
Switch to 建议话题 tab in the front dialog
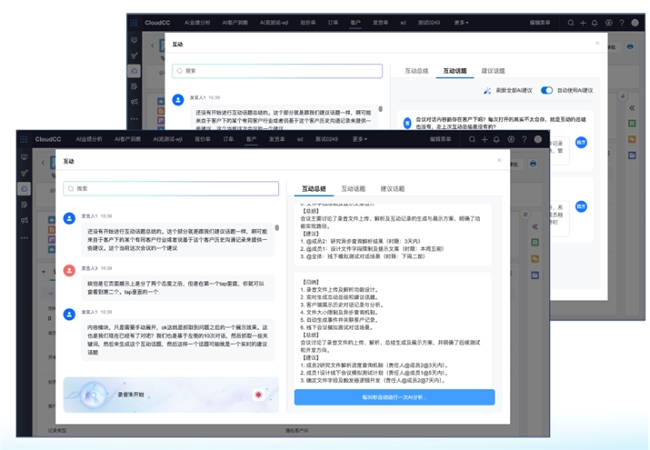tap(393, 189)
